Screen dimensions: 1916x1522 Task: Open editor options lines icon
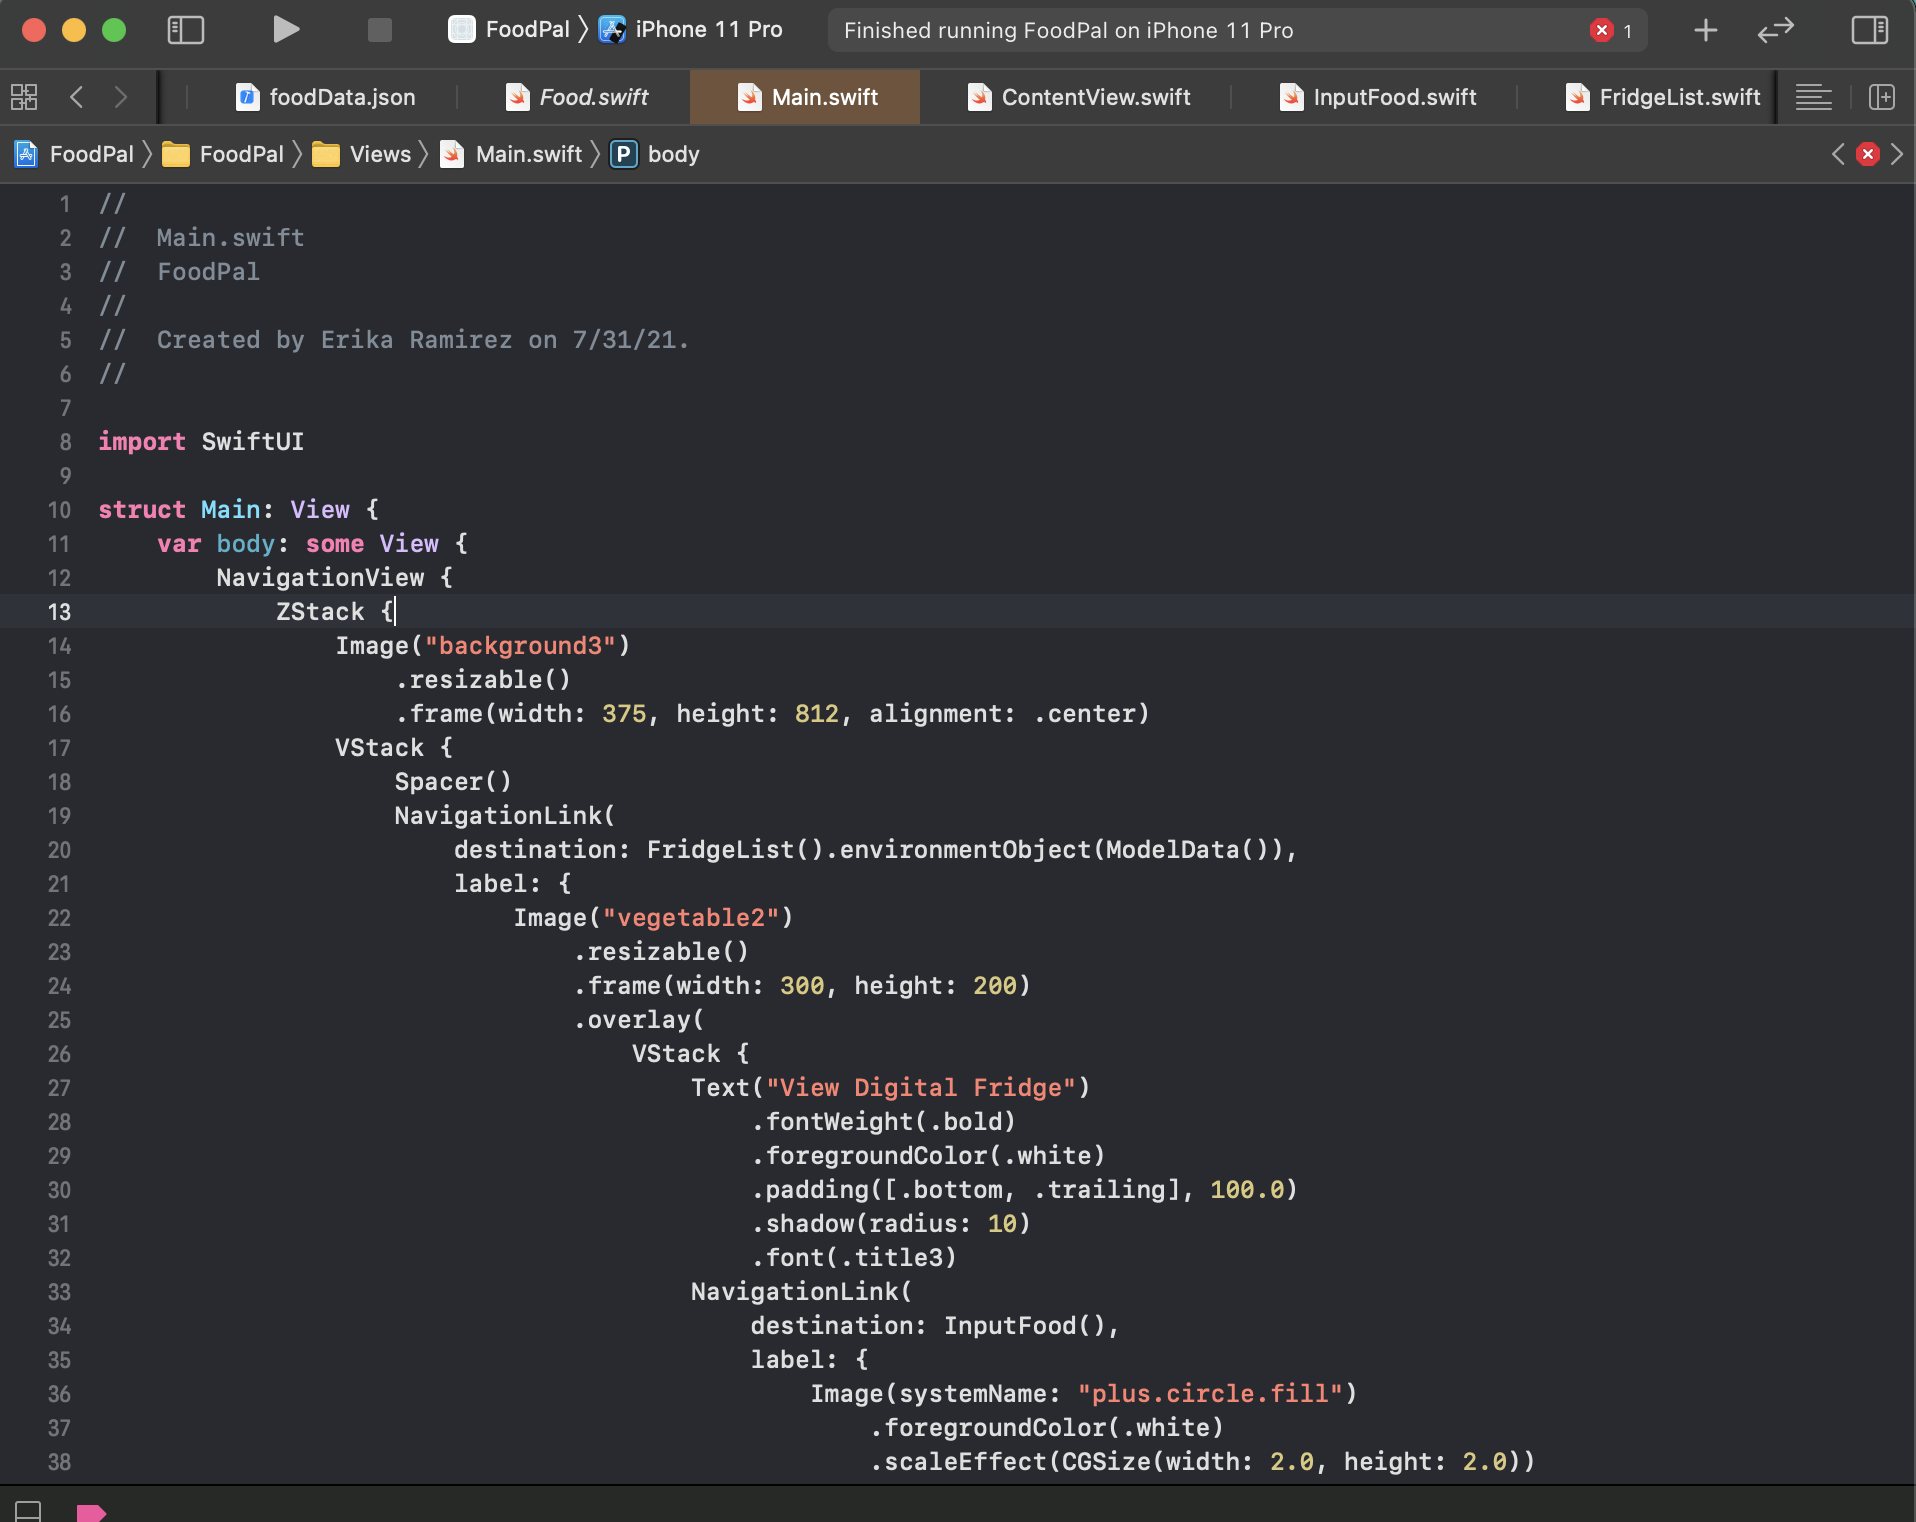pos(1813,97)
